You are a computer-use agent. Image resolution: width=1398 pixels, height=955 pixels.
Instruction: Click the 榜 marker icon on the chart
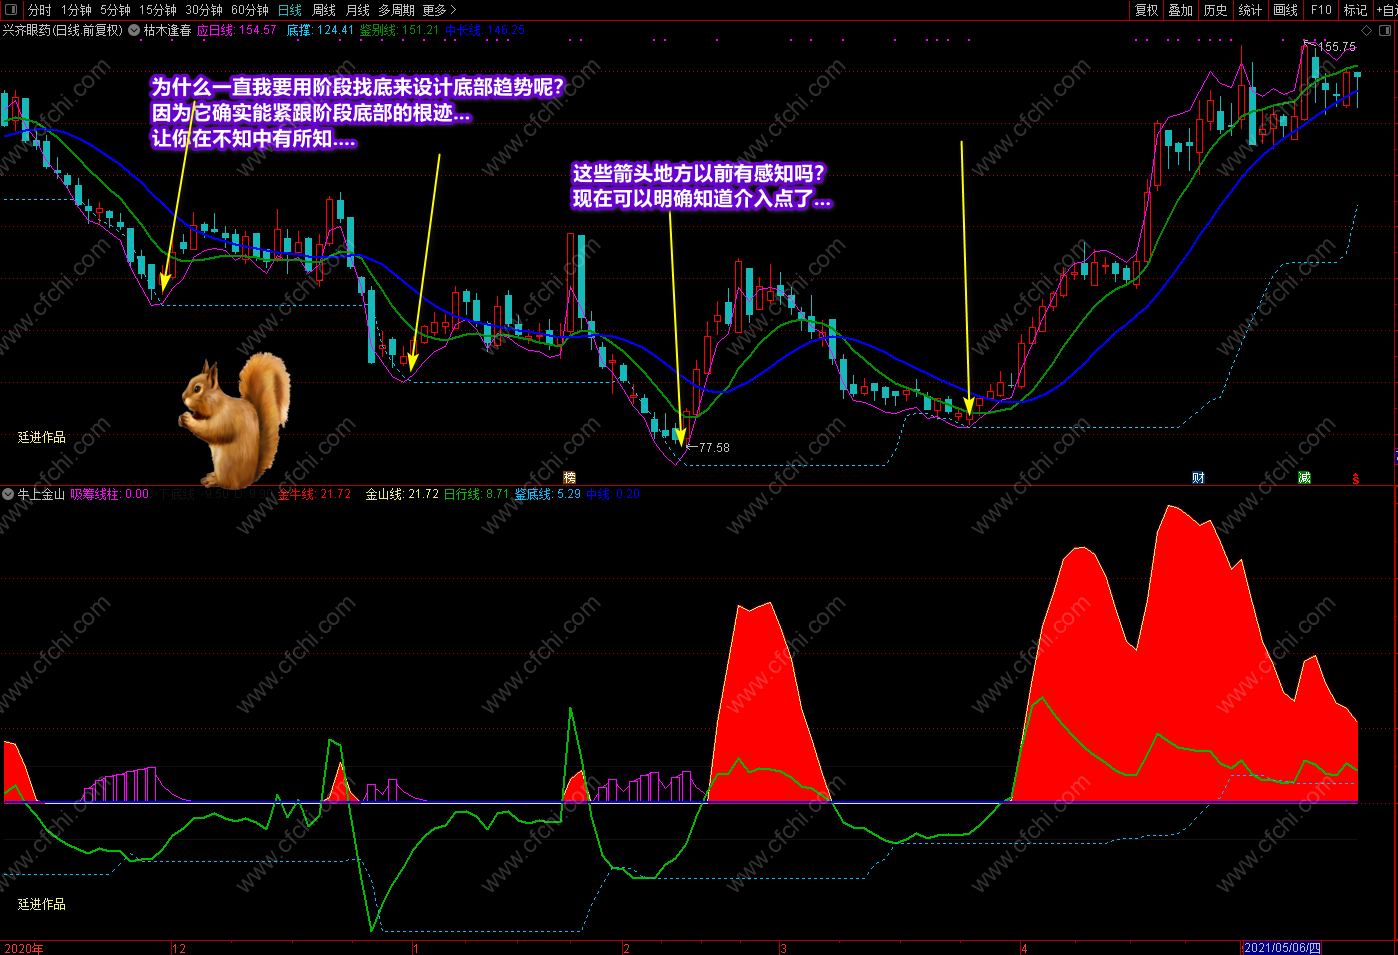tap(570, 478)
